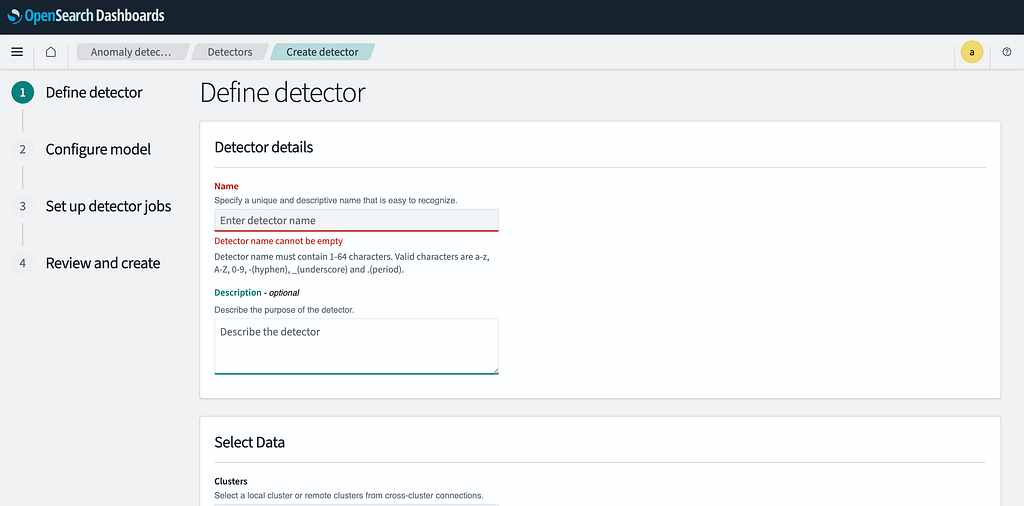
Task: Select step 3 Set up detector jobs
Action: (108, 206)
